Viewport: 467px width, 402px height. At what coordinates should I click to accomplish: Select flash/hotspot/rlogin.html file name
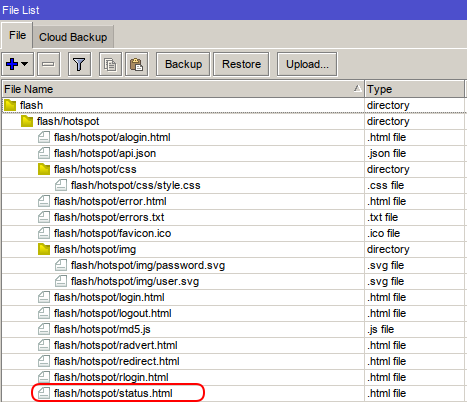coord(111,377)
